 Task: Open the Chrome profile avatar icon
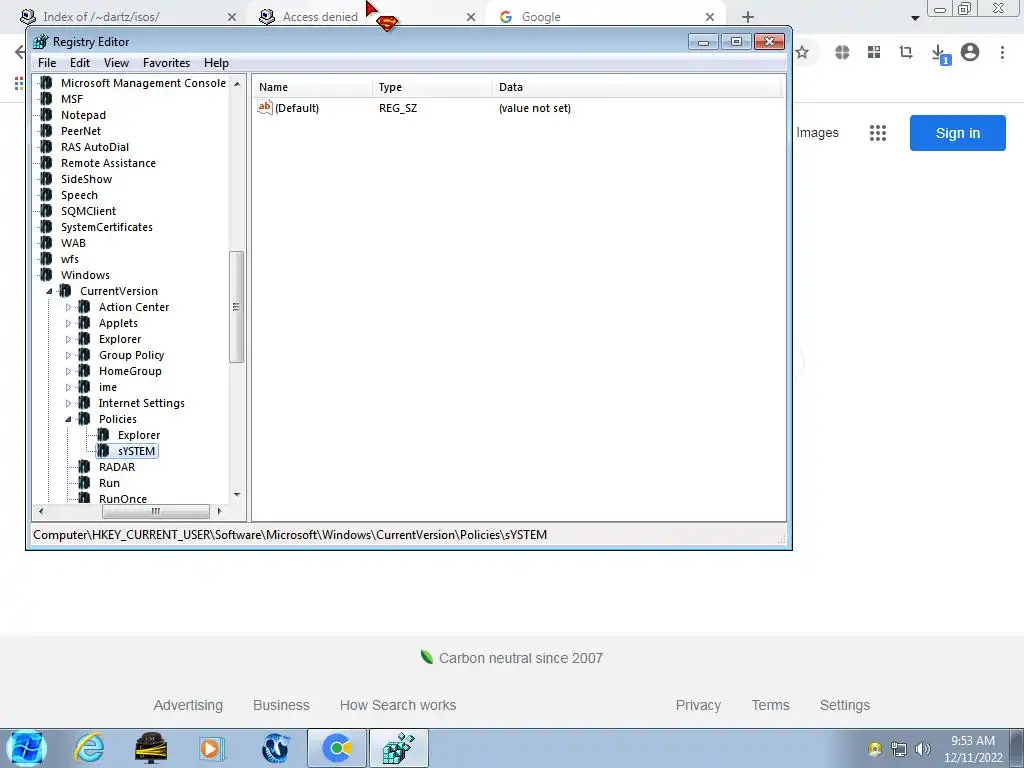pos(970,52)
